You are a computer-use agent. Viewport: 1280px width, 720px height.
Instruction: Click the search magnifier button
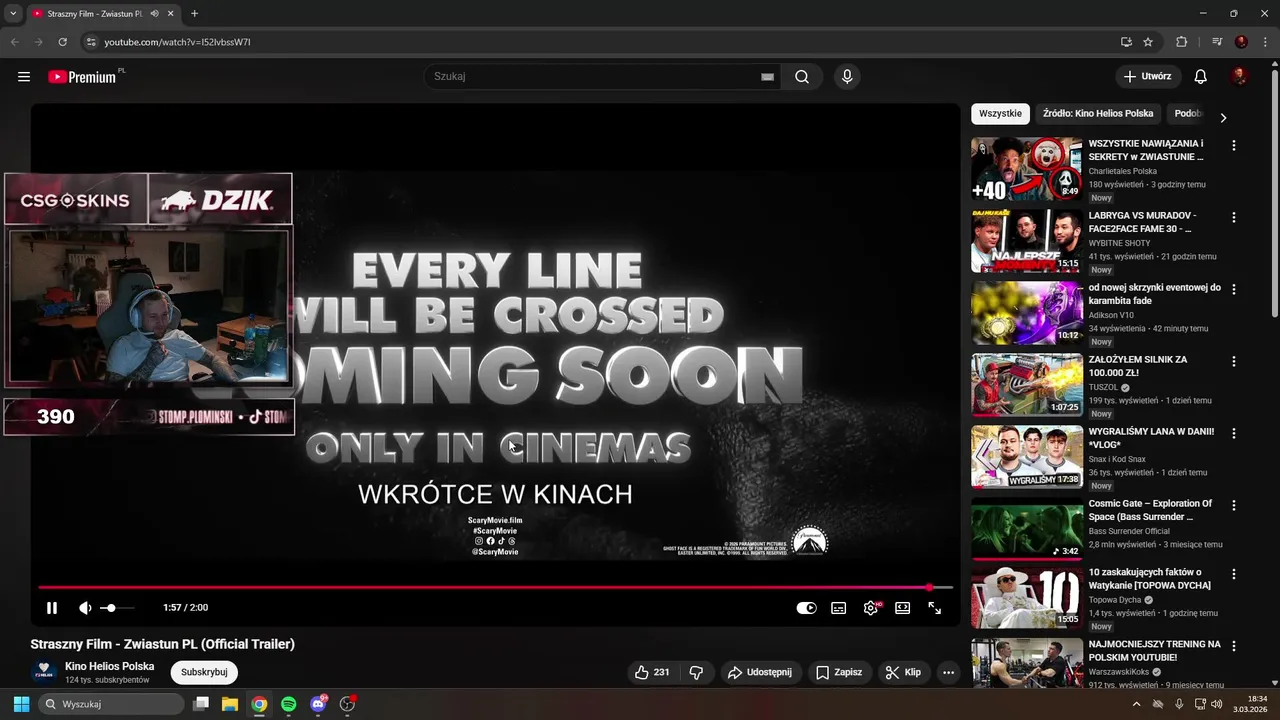coord(802,77)
